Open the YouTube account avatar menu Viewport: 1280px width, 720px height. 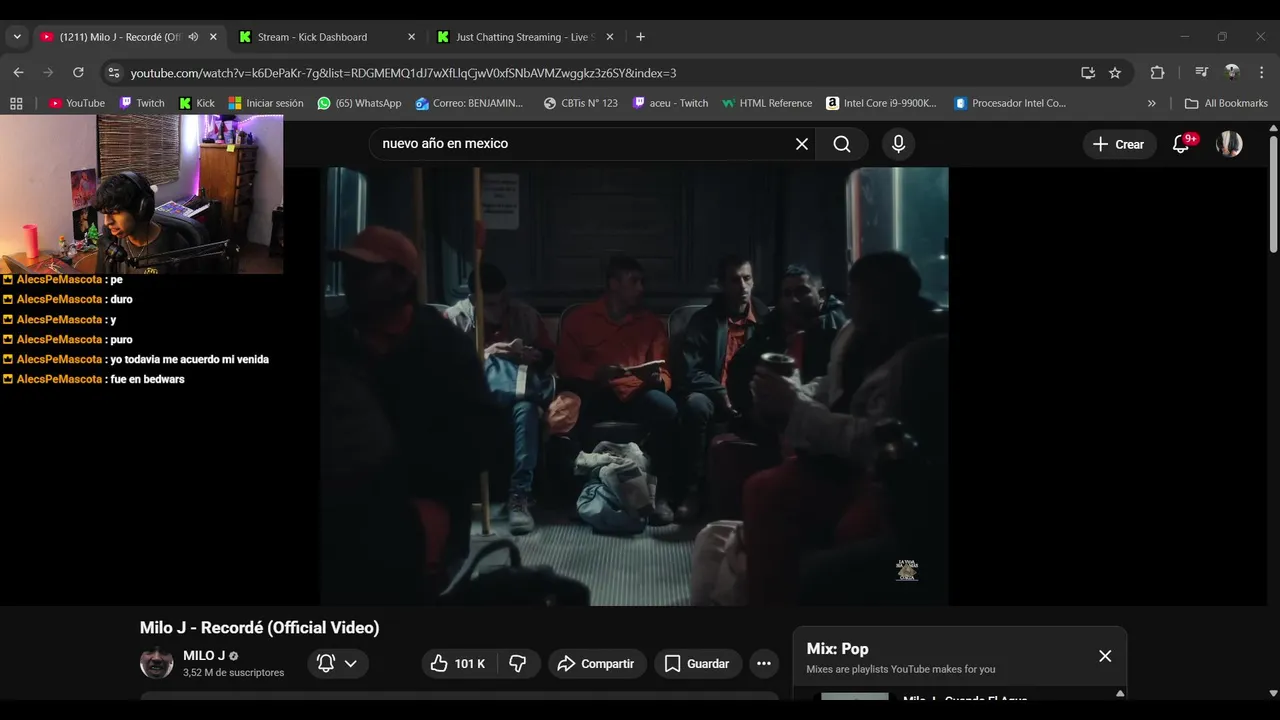coord(1229,144)
